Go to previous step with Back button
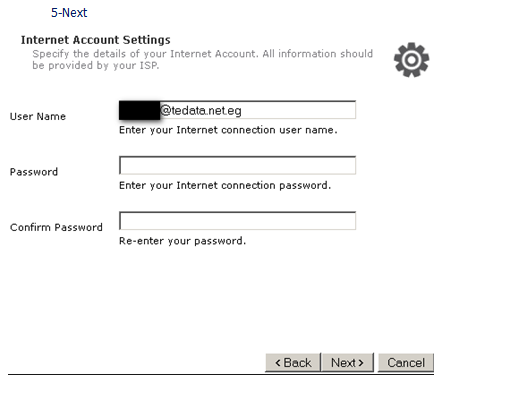Image resolution: width=514 pixels, height=399 pixels. click(293, 362)
